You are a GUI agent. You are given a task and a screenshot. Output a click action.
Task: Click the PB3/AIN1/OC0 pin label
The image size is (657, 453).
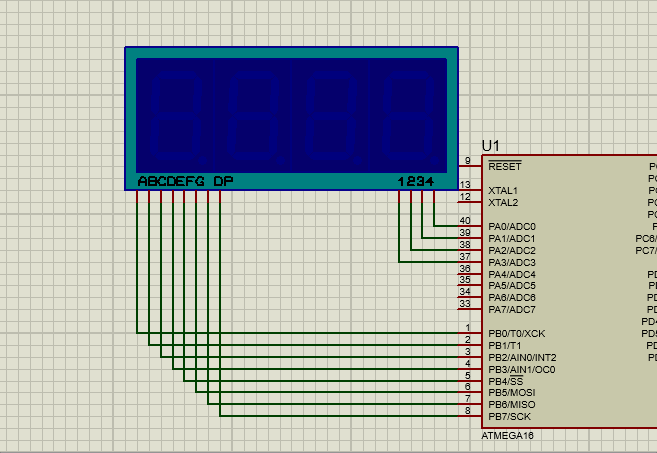[522, 370]
